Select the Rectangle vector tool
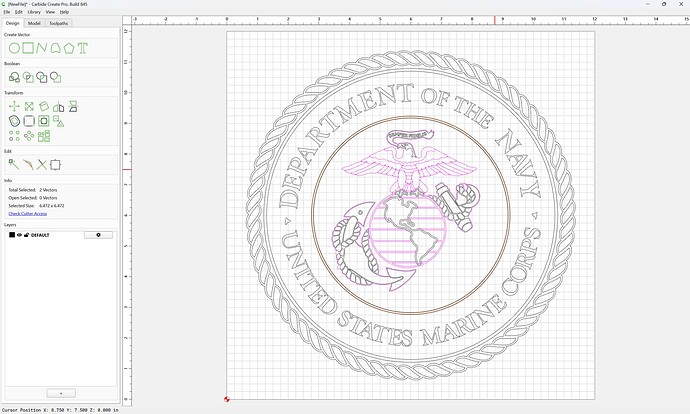Image resolution: width=690 pixels, height=414 pixels. 28,48
